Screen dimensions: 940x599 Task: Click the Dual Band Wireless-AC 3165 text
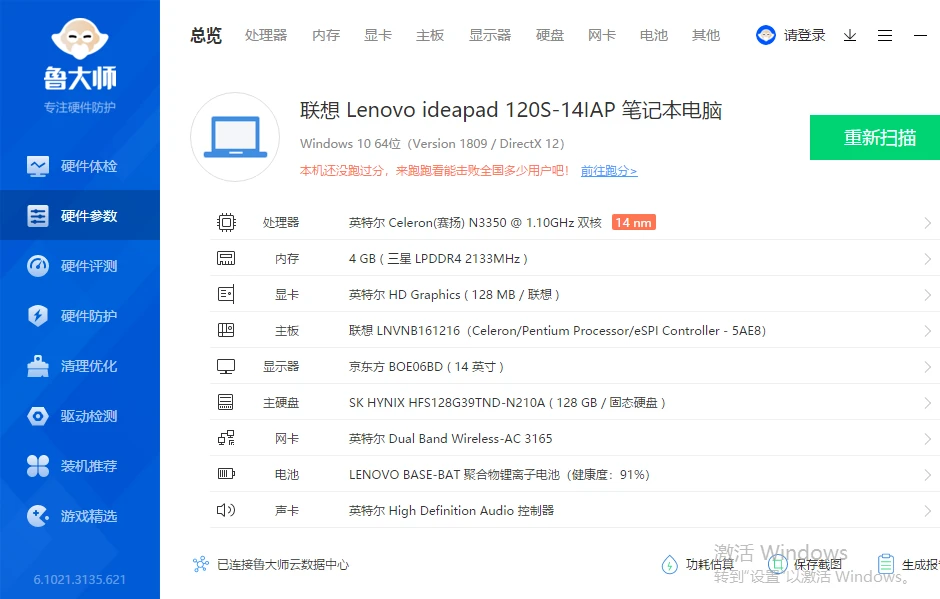coord(451,438)
